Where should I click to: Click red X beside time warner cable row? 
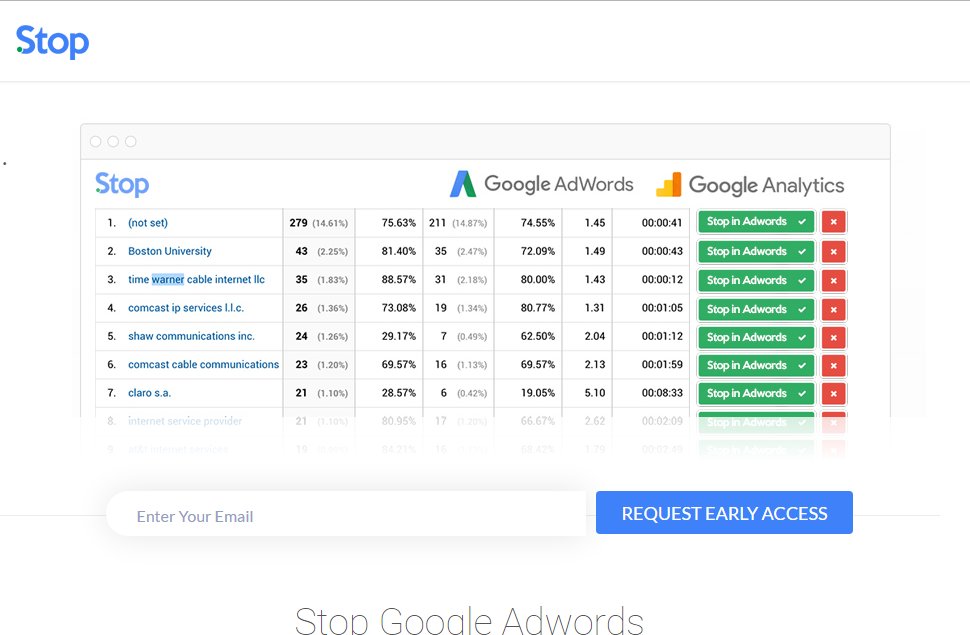tap(833, 280)
